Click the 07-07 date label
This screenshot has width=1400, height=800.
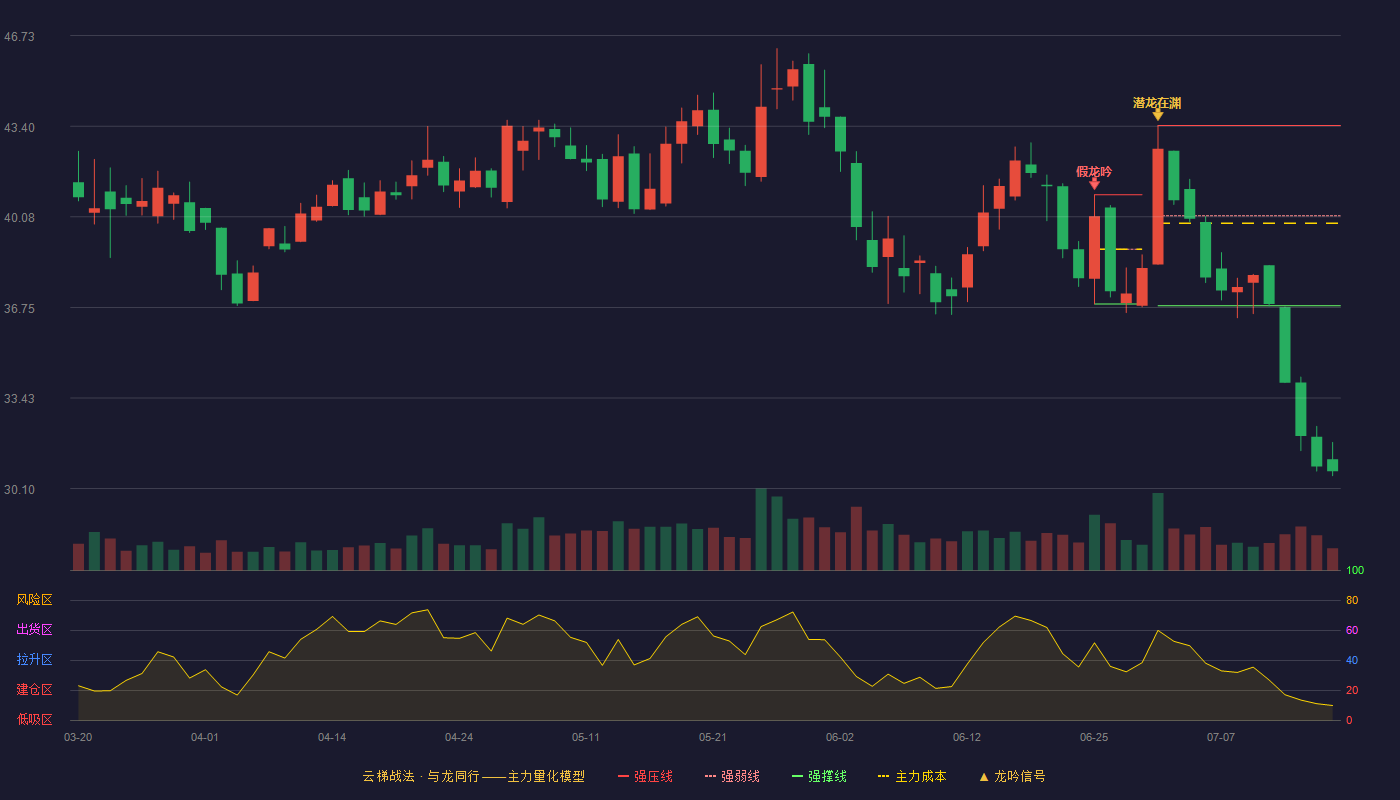[1221, 737]
